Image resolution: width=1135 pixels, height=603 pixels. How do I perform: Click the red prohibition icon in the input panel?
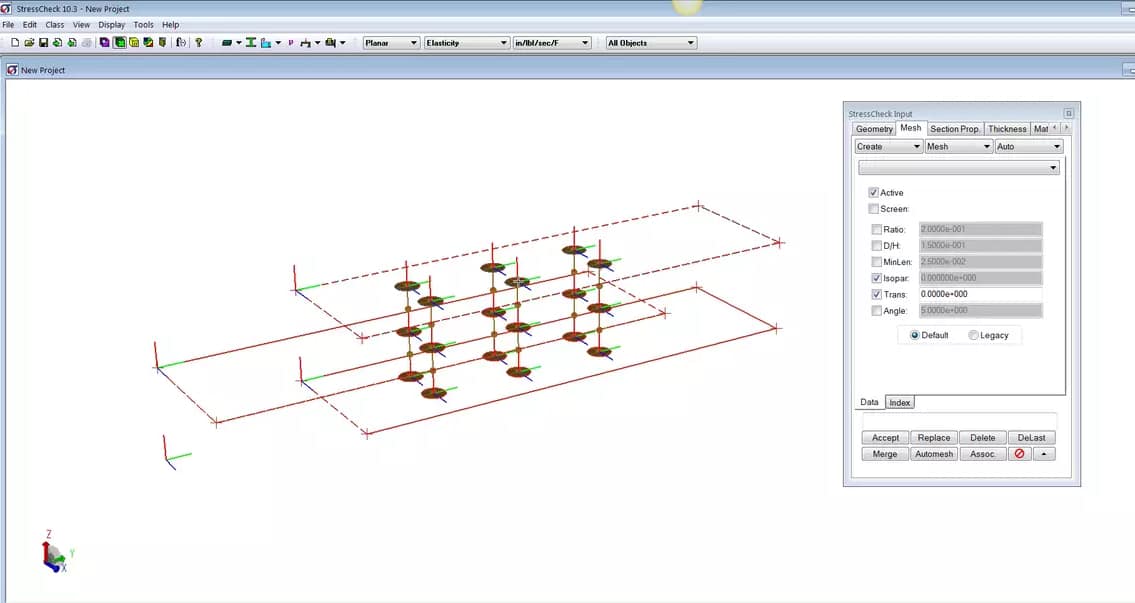(1019, 453)
